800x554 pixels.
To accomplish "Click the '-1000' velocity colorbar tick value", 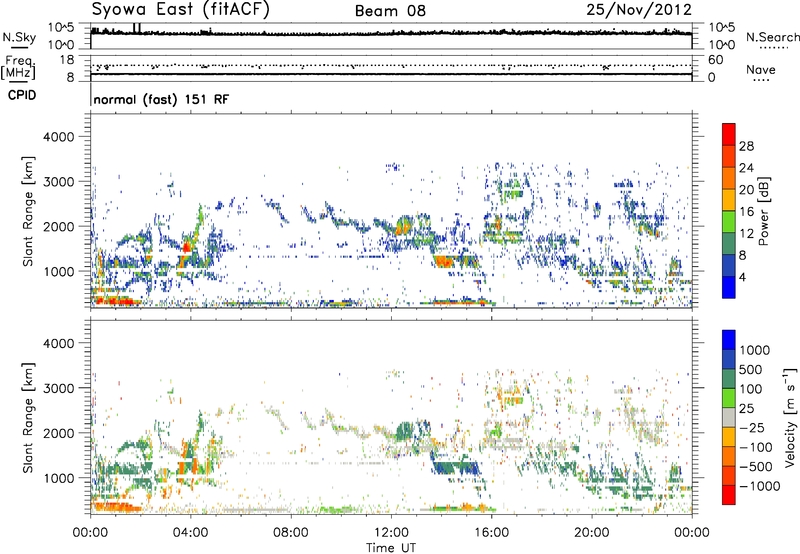I will coord(759,486).
